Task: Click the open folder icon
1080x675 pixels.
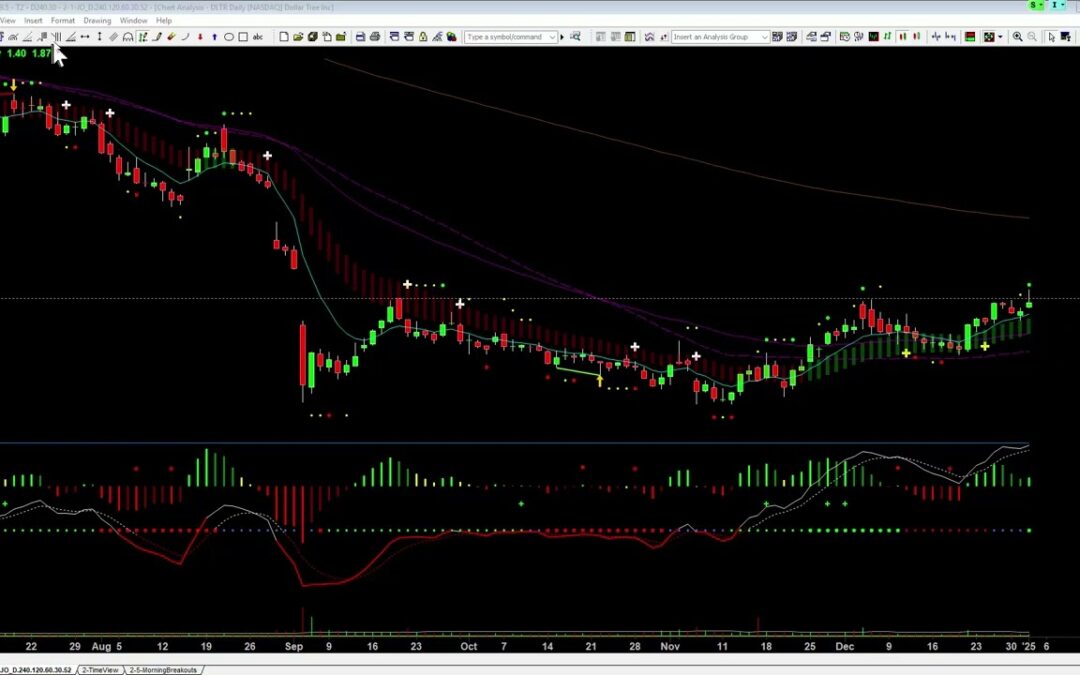Action: coord(298,37)
